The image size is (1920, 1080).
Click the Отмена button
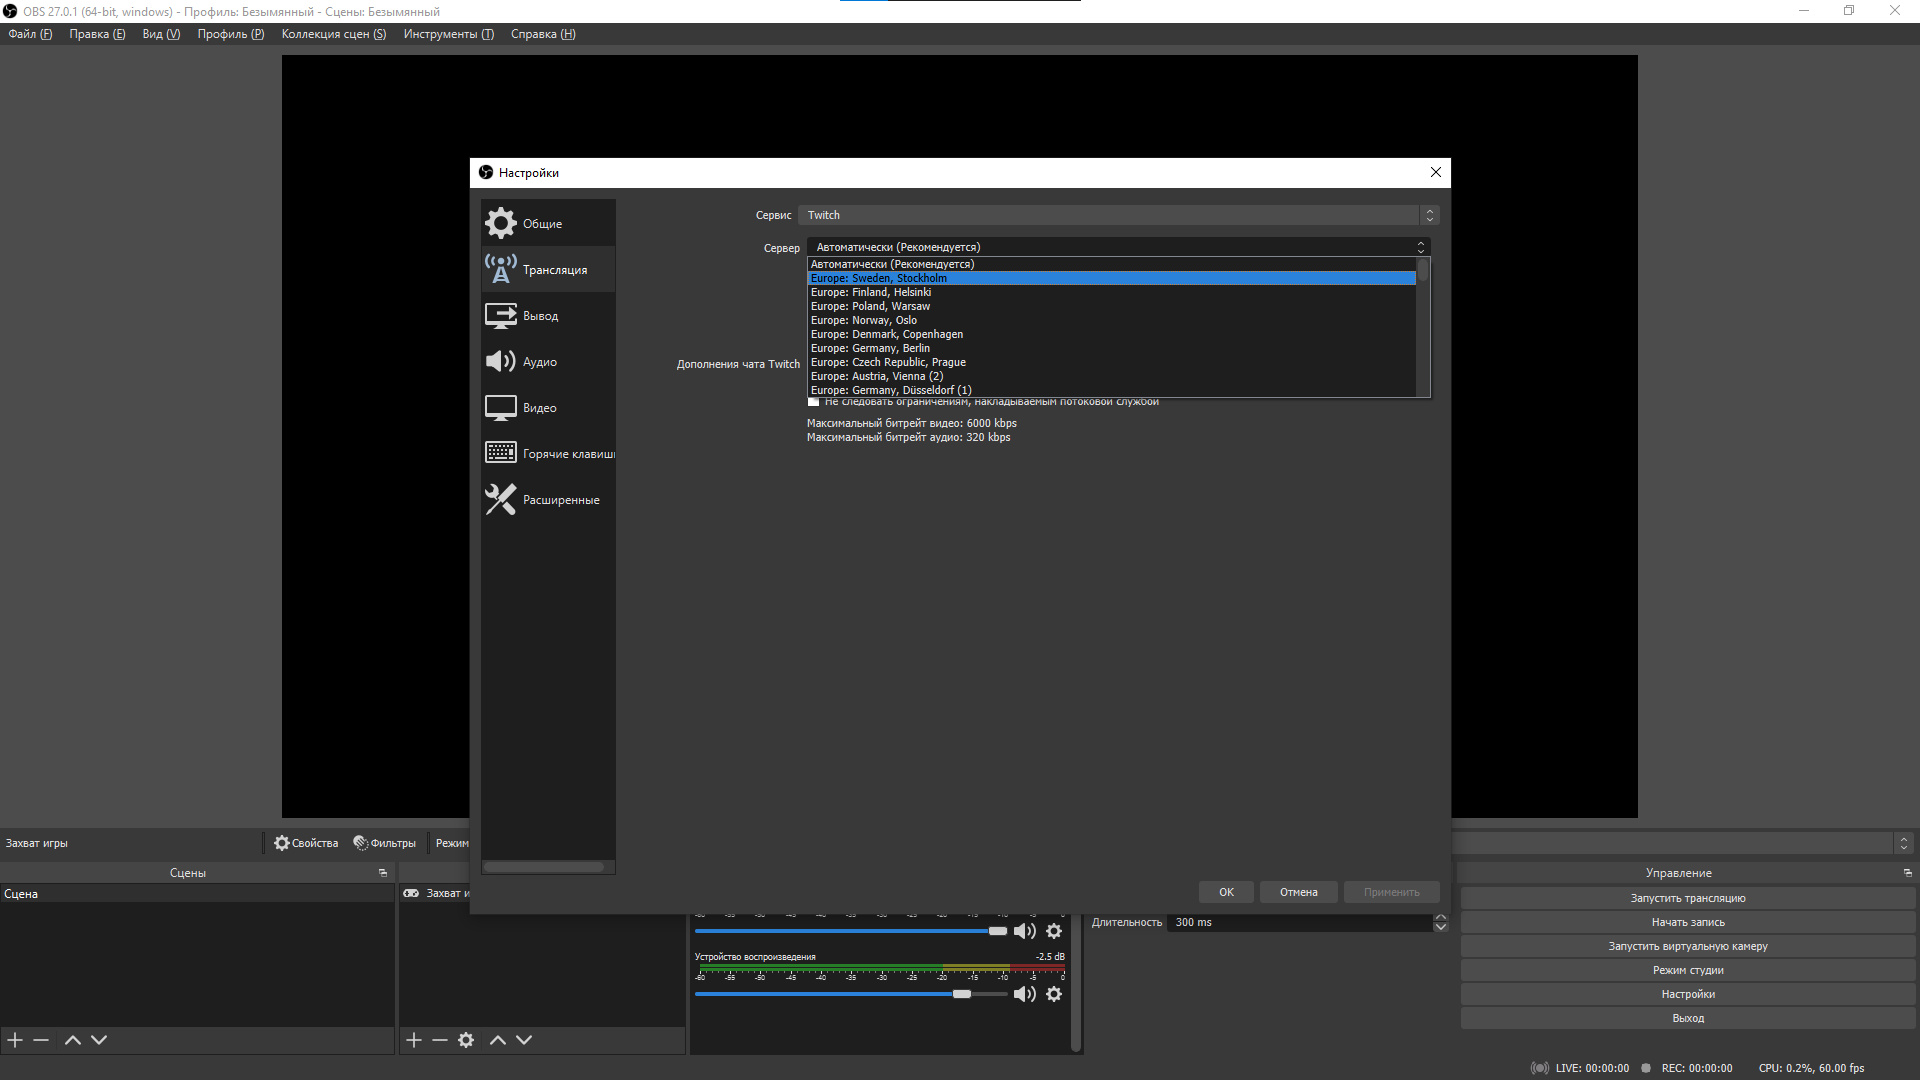(x=1298, y=892)
